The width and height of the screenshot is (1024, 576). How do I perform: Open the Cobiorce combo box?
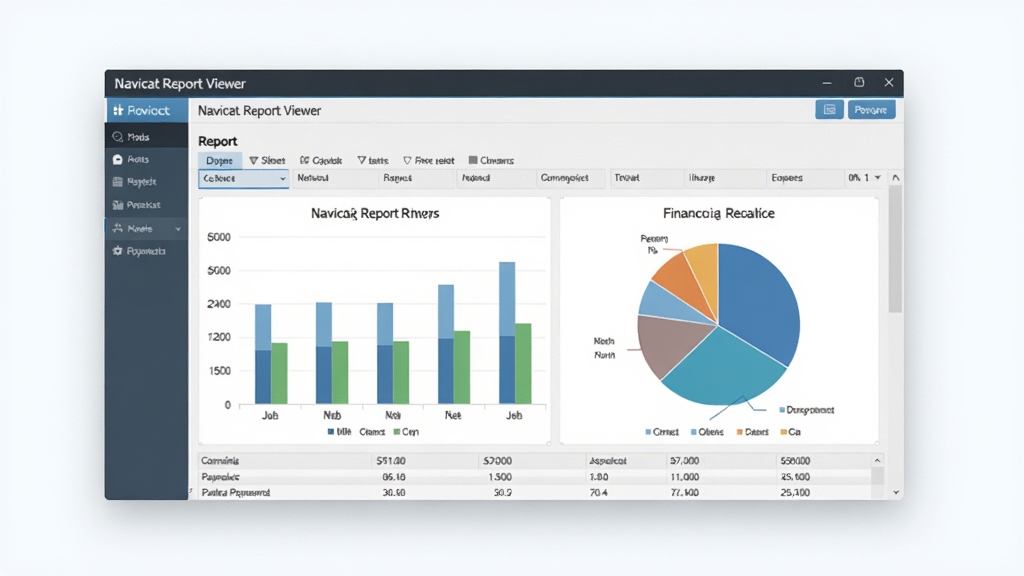[244, 178]
